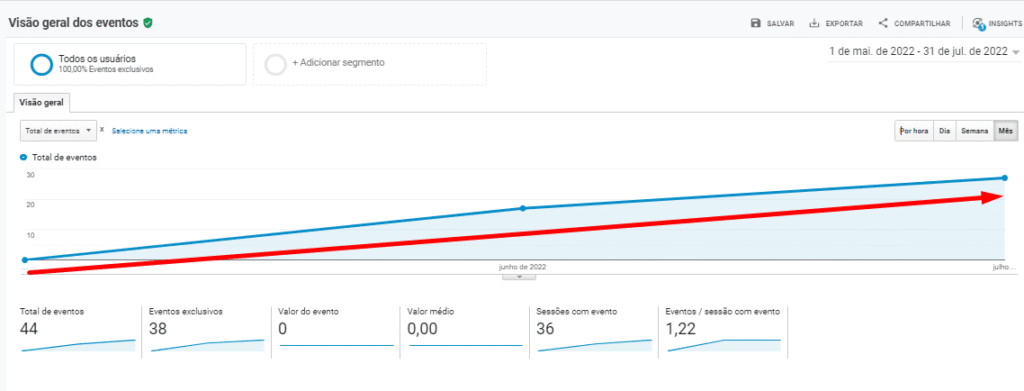Viewport: 1024px width, 391px height.
Task: Click the Salvar button label
Action: click(x=780, y=23)
